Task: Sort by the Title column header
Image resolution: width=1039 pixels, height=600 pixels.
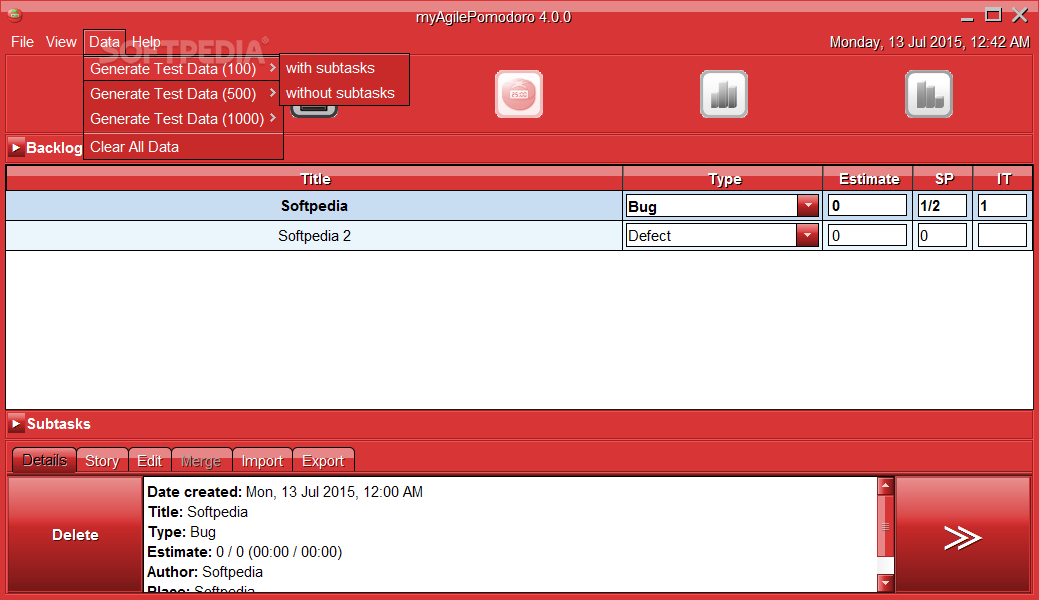Action: [315, 179]
